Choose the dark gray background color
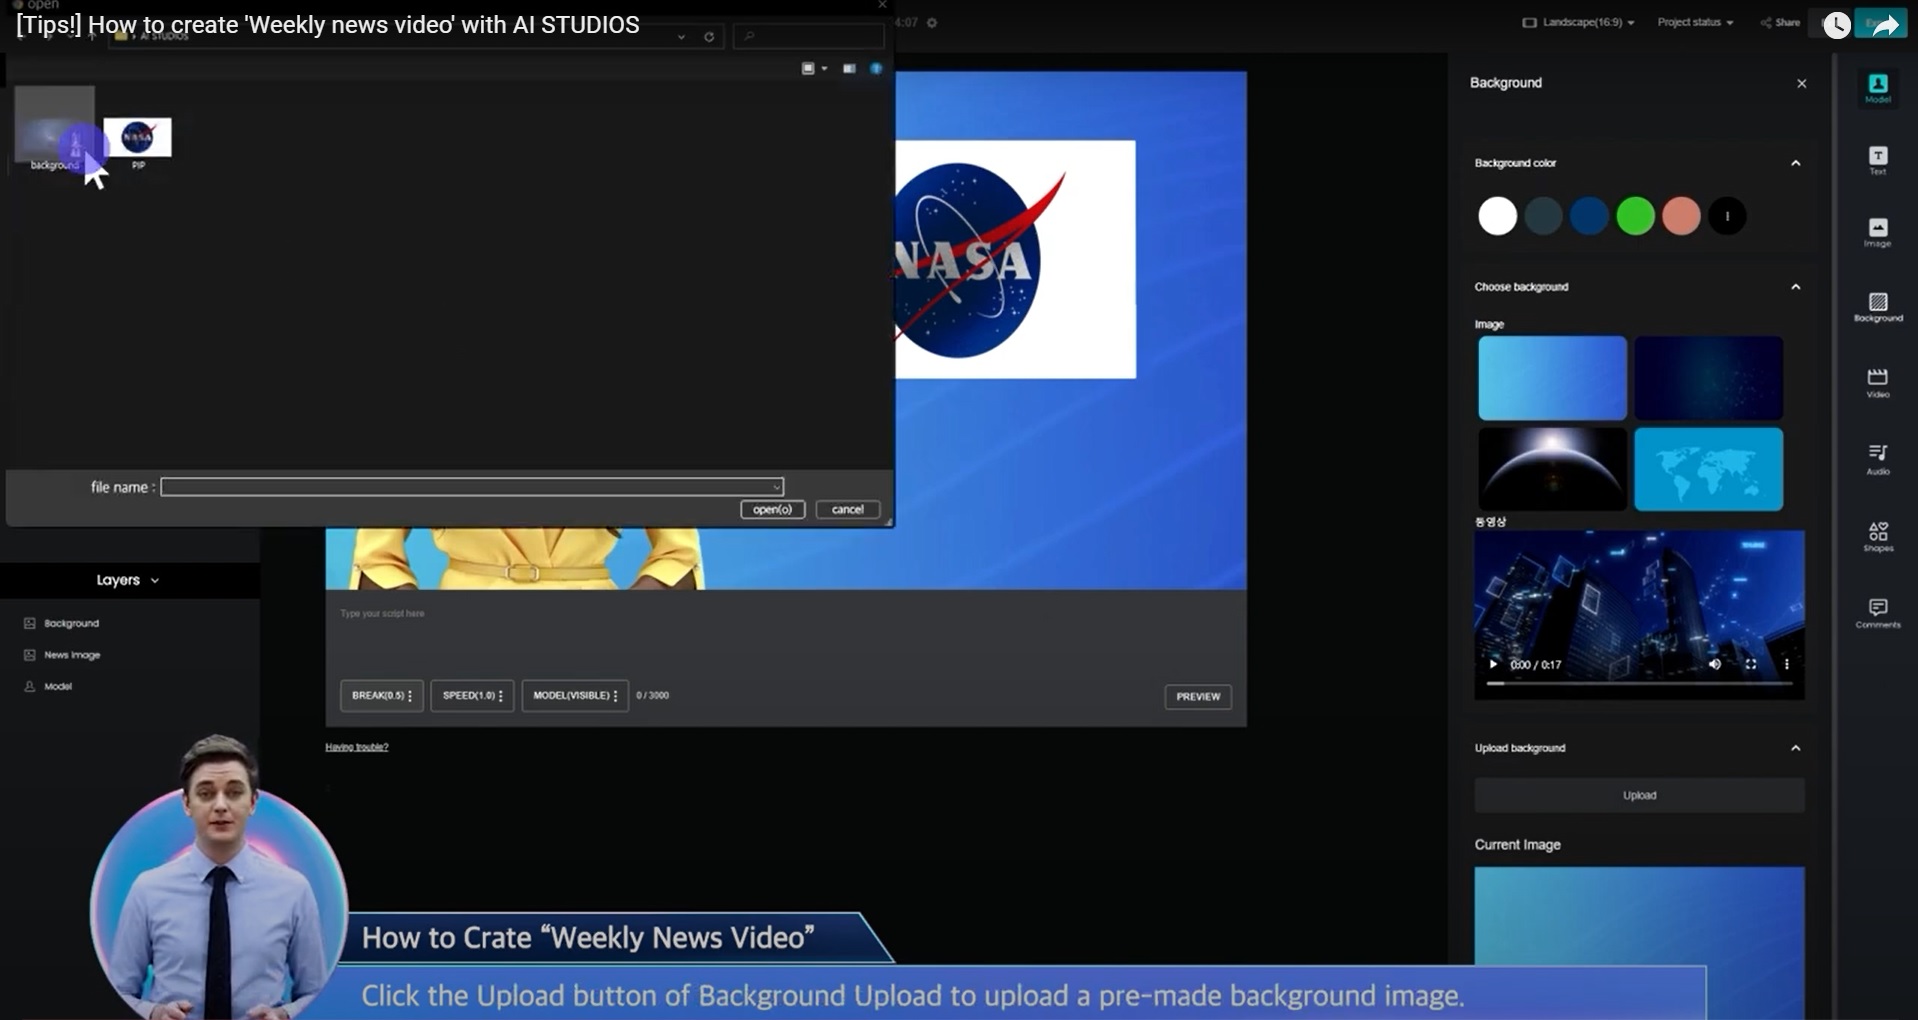1918x1020 pixels. click(x=1543, y=216)
